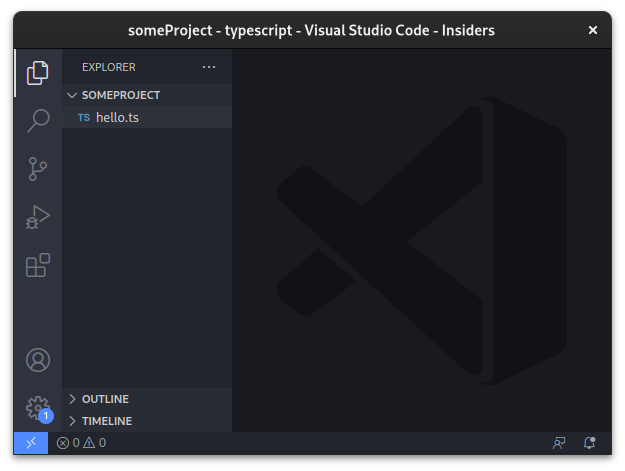Click the feedback icon in status bar
The width and height of the screenshot is (625, 471).
tap(559, 443)
